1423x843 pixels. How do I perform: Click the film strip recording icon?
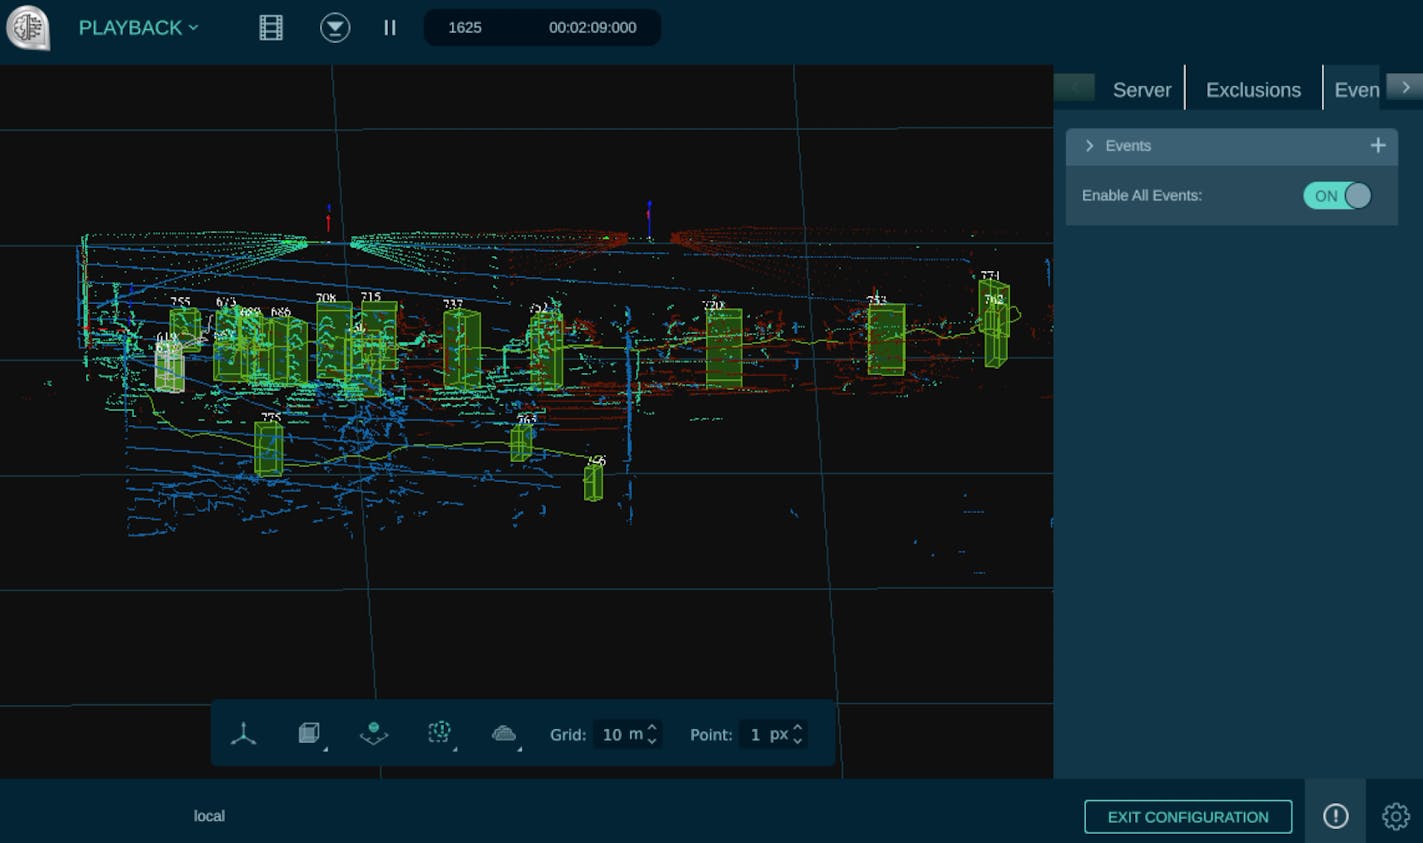271,28
